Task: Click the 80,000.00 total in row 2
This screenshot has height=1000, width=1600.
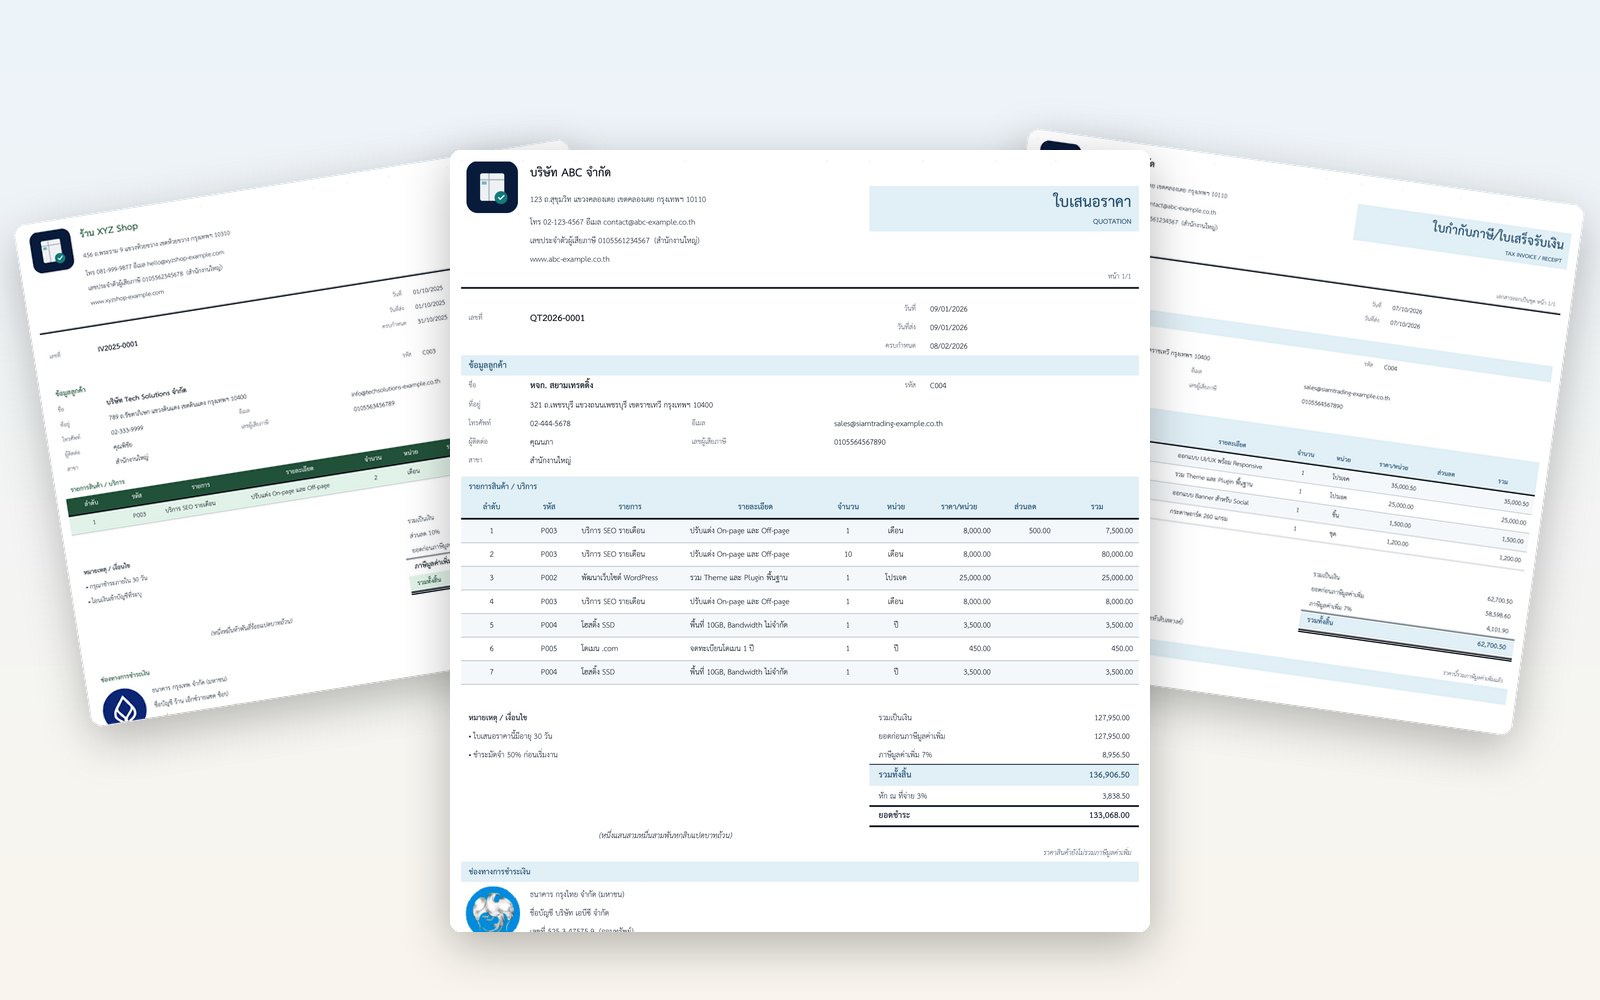Action: click(x=1117, y=554)
